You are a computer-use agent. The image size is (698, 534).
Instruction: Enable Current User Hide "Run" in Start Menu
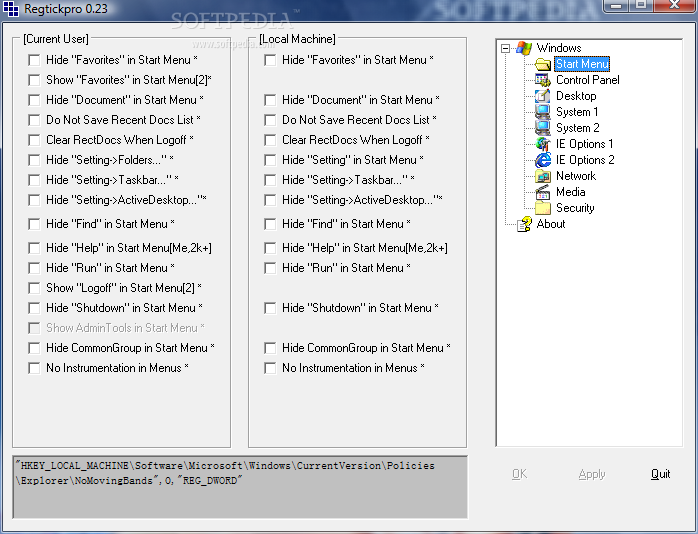pos(34,268)
